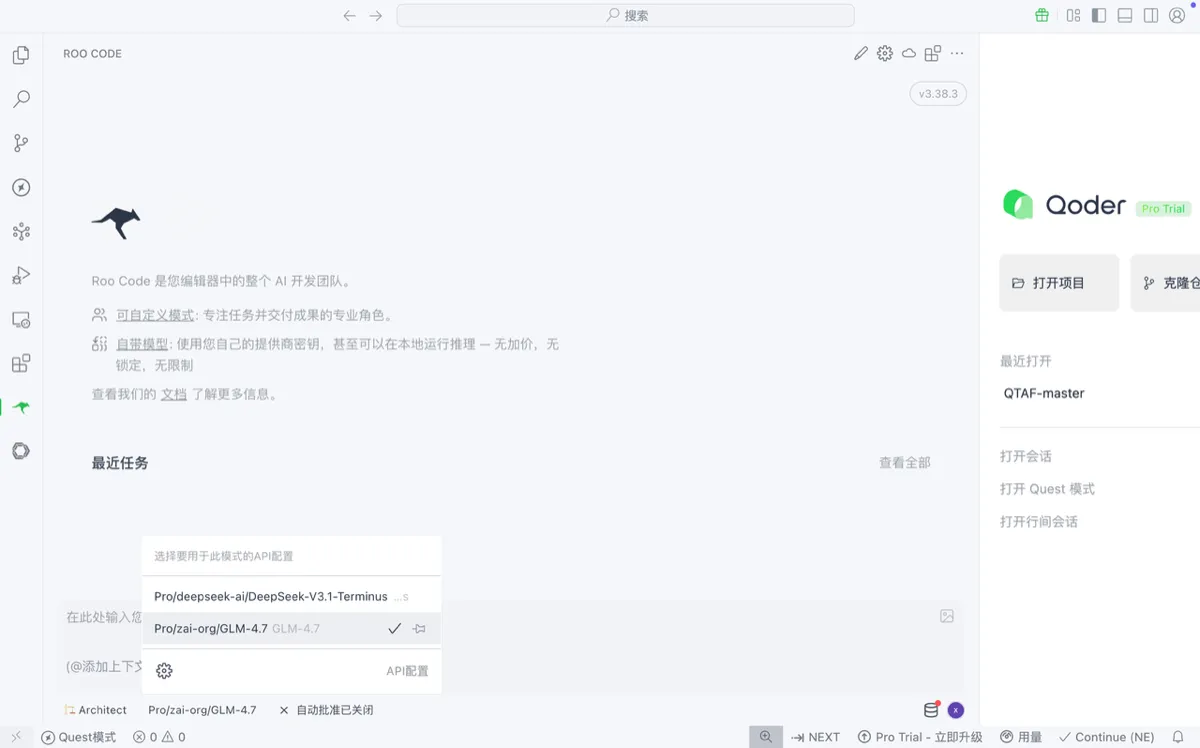Viewport: 1200px width, 748px height.
Task: Click the Pro Trial badge beside Qoder
Action: click(1163, 208)
